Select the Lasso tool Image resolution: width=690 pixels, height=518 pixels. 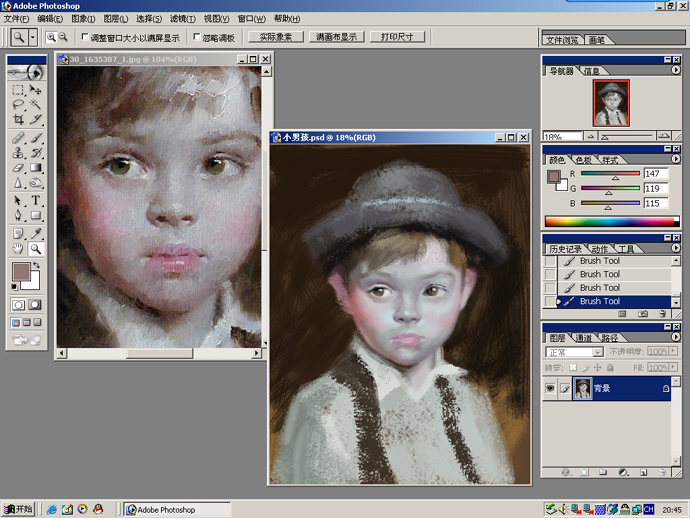point(18,104)
